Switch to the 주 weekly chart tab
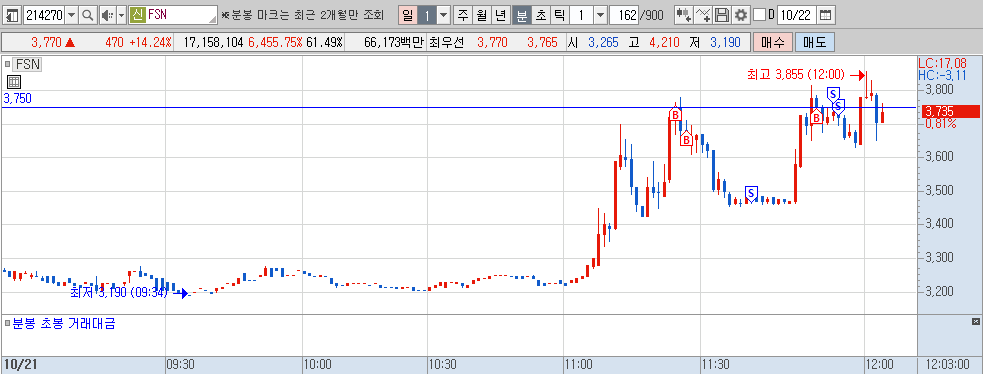The height and width of the screenshot is (374, 983). pos(463,15)
